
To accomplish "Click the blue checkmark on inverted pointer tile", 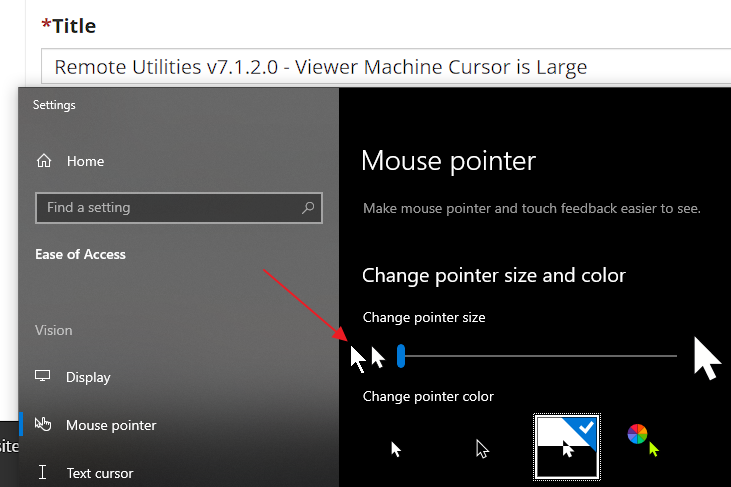I will pyautogui.click(x=587, y=427).
